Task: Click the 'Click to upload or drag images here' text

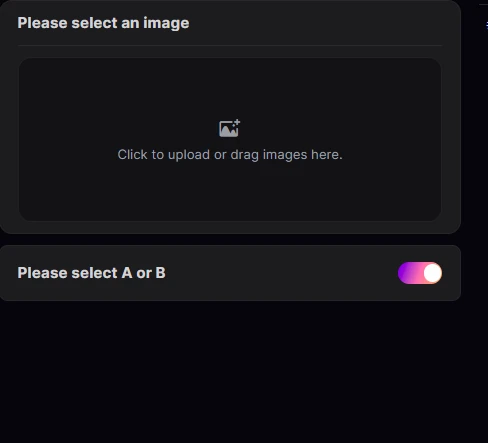Action: tap(230, 155)
